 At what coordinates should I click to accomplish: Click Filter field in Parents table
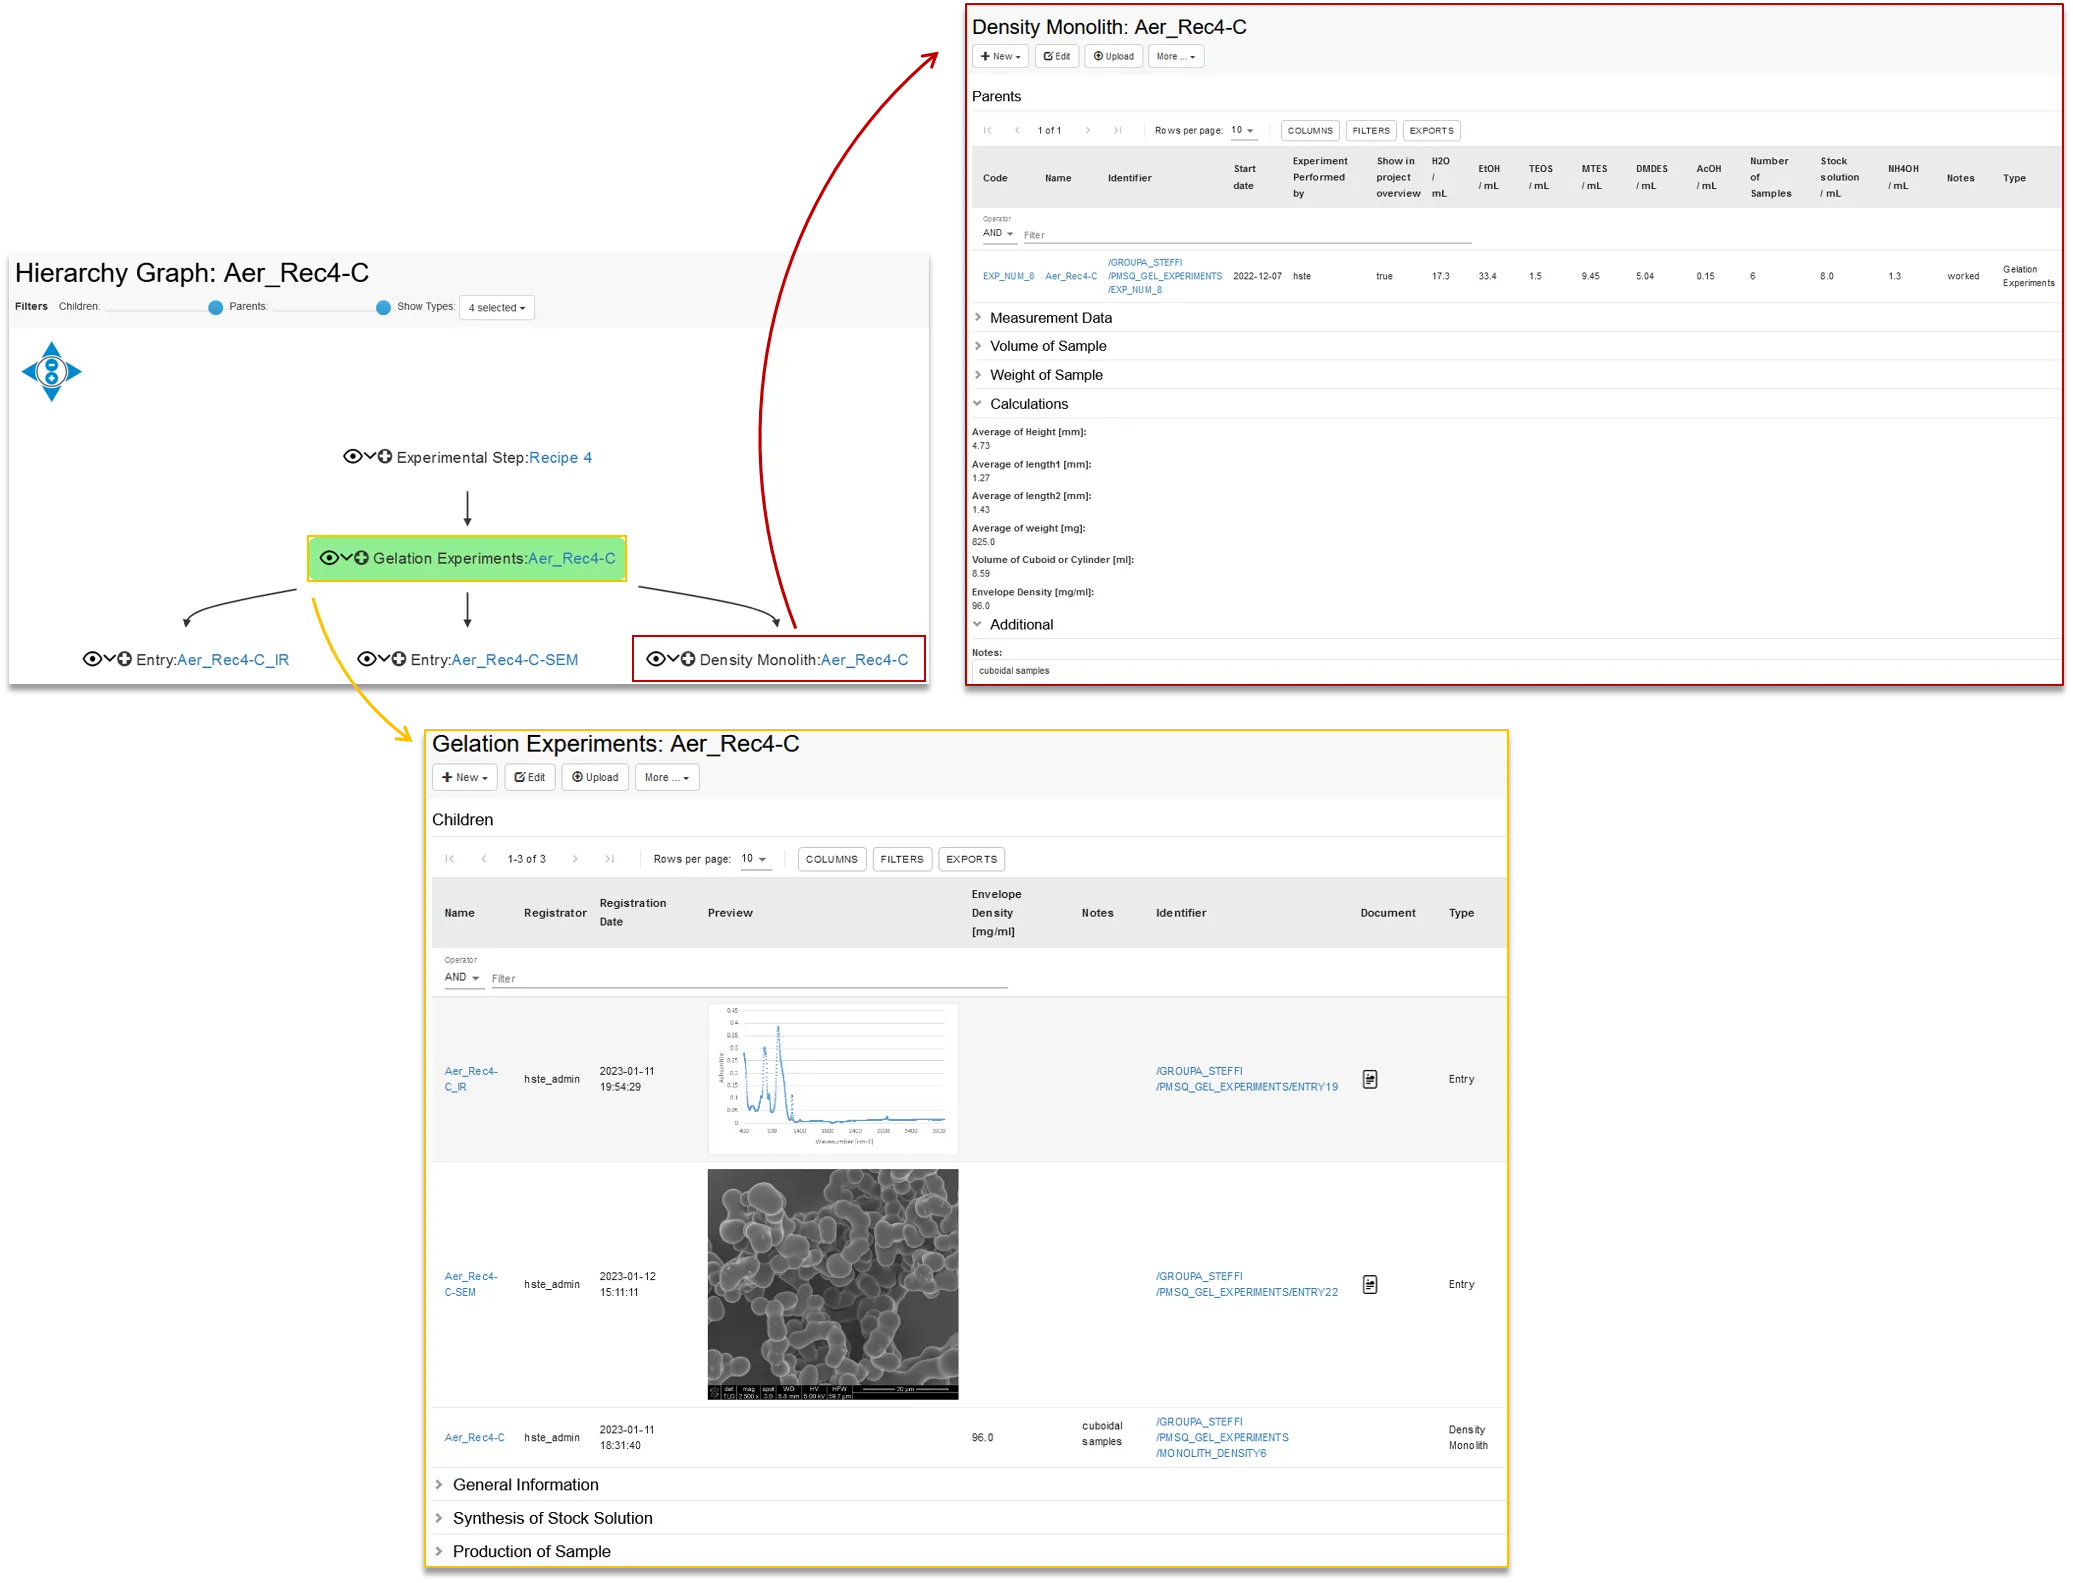click(x=1247, y=235)
